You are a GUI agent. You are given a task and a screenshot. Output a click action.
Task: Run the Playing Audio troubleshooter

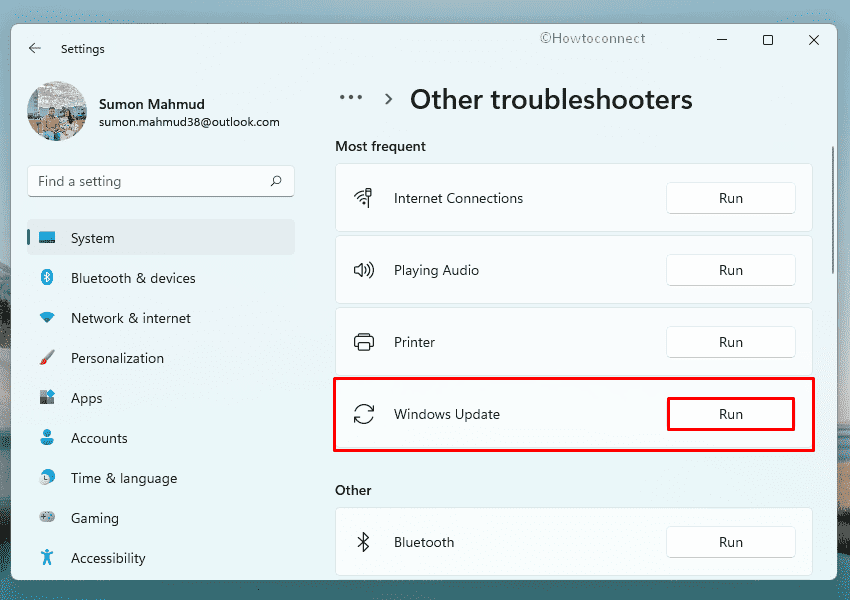pyautogui.click(x=731, y=270)
